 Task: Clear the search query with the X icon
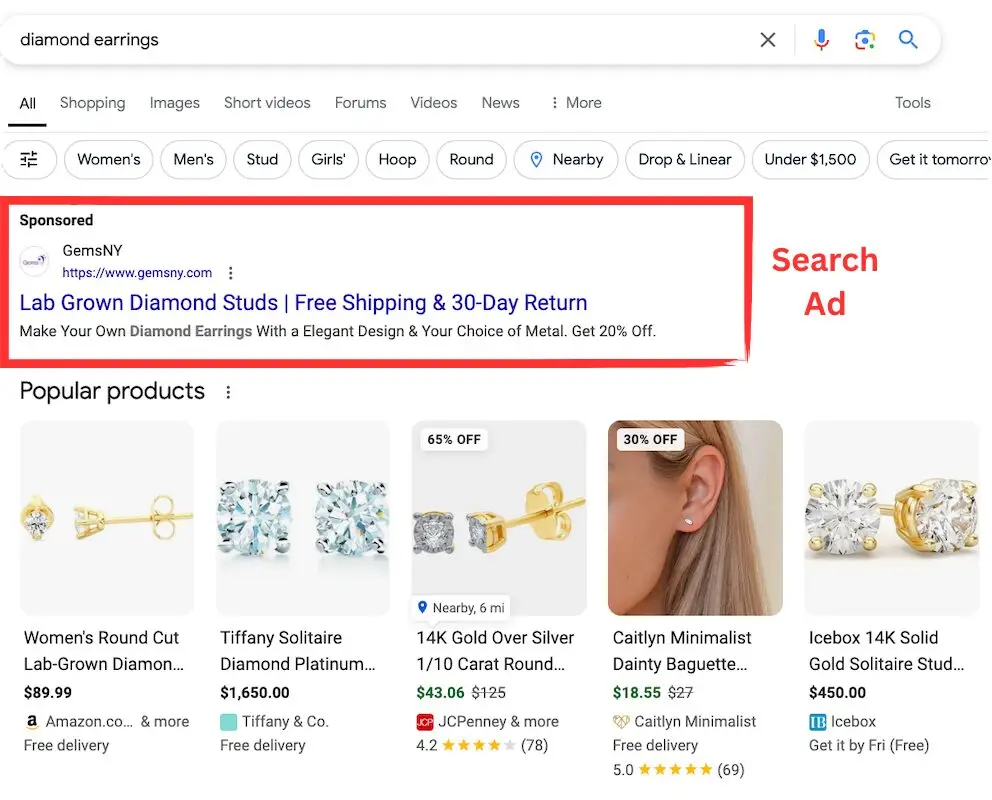tap(767, 40)
